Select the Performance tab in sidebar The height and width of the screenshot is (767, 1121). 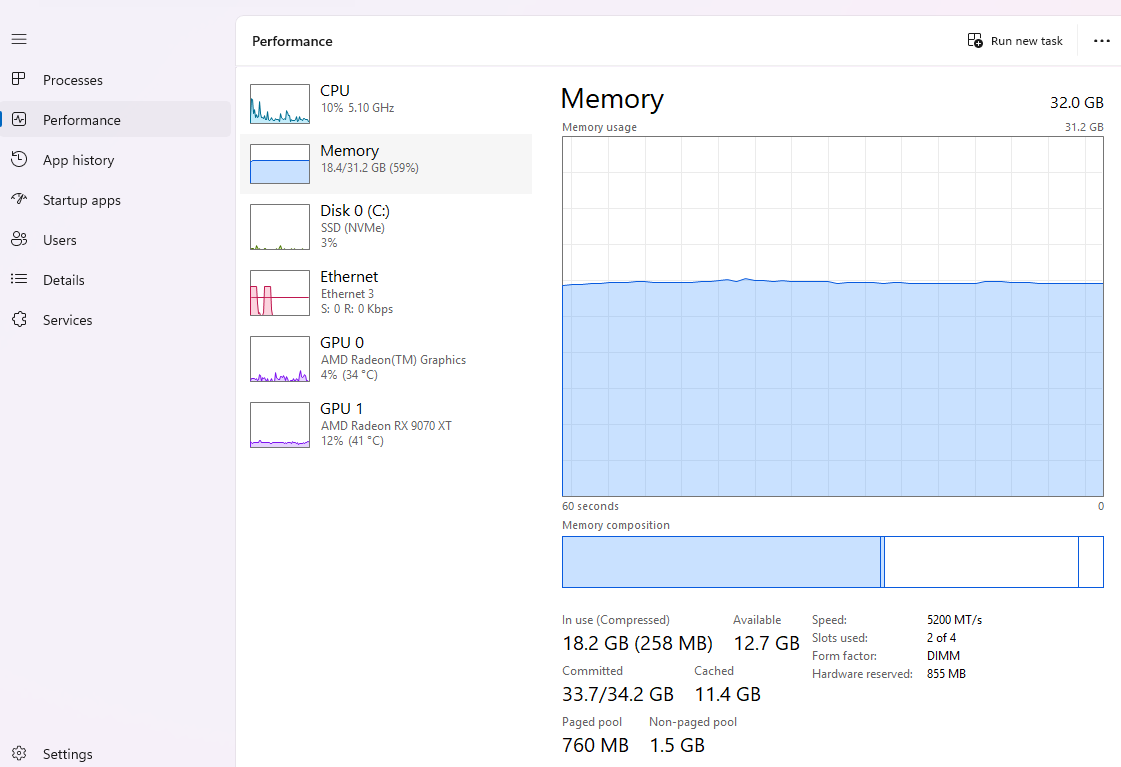[81, 120]
